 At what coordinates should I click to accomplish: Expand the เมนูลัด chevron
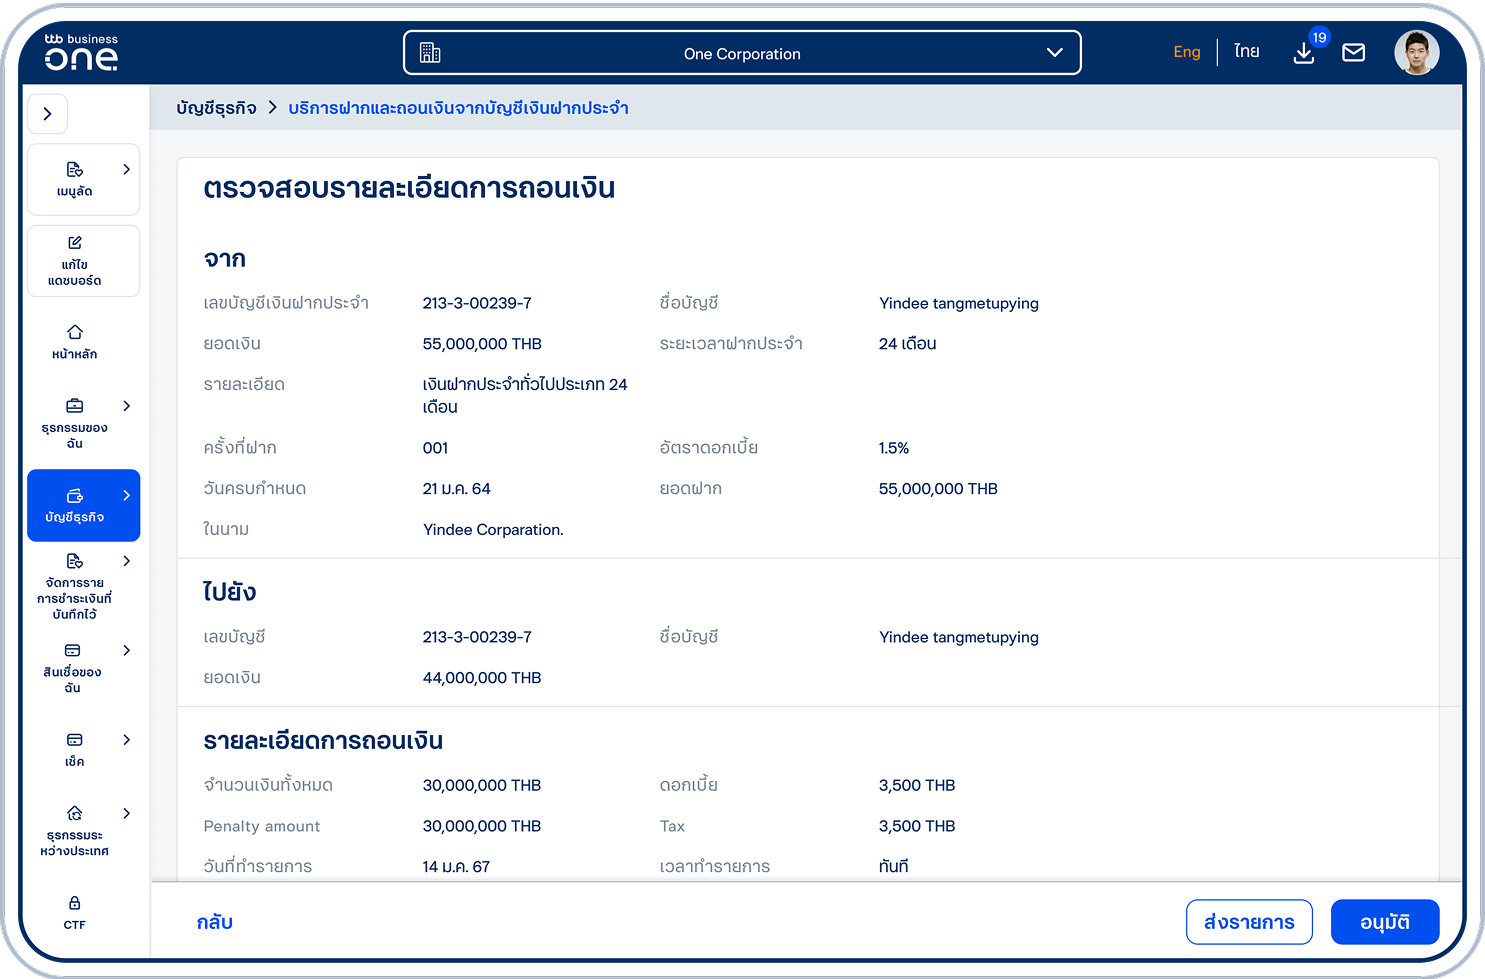(x=126, y=170)
